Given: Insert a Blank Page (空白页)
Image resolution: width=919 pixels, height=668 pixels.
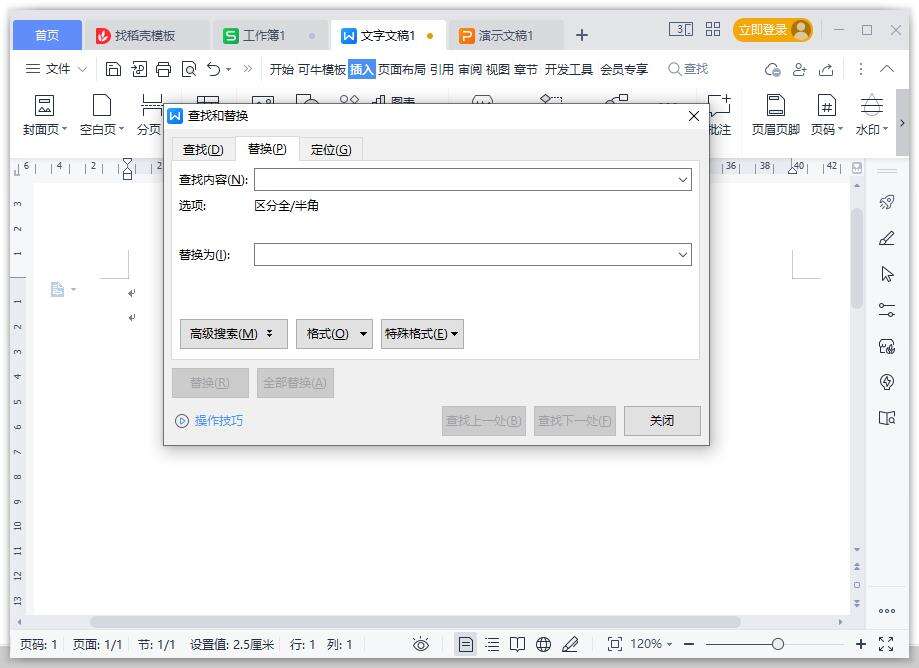Looking at the screenshot, I should coord(102,115).
